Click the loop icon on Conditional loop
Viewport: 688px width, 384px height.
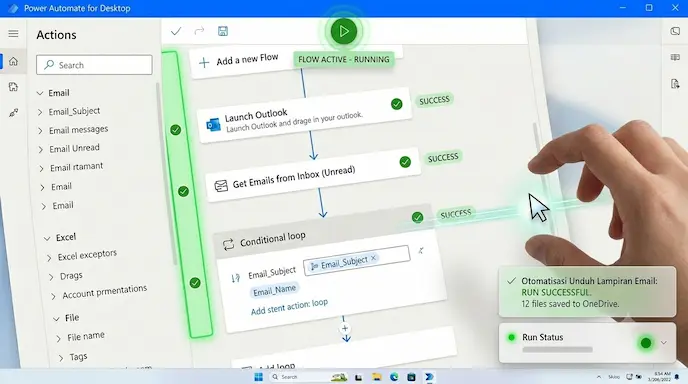coord(229,244)
